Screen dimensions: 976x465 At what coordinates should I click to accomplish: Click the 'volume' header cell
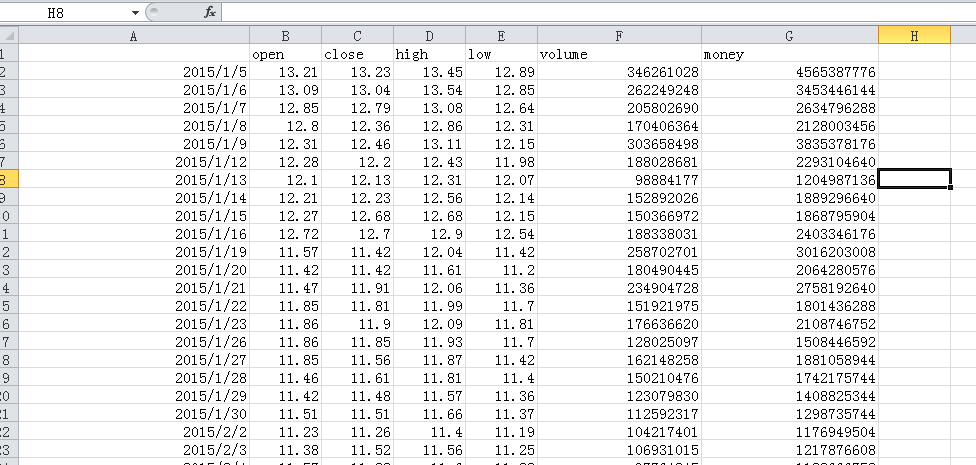(619, 54)
